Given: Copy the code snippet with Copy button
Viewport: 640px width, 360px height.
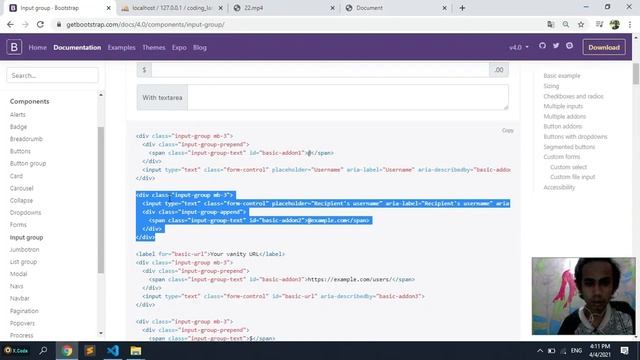Looking at the screenshot, I should point(508,130).
